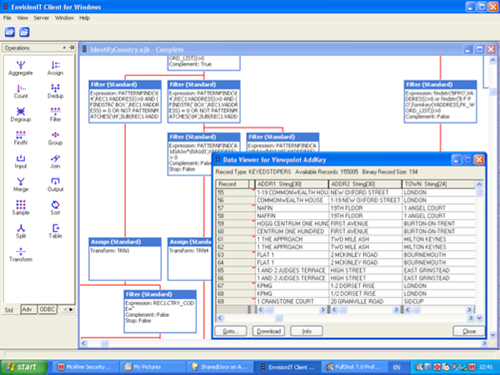
Task: Choose the Sort operation
Action: click(55, 208)
